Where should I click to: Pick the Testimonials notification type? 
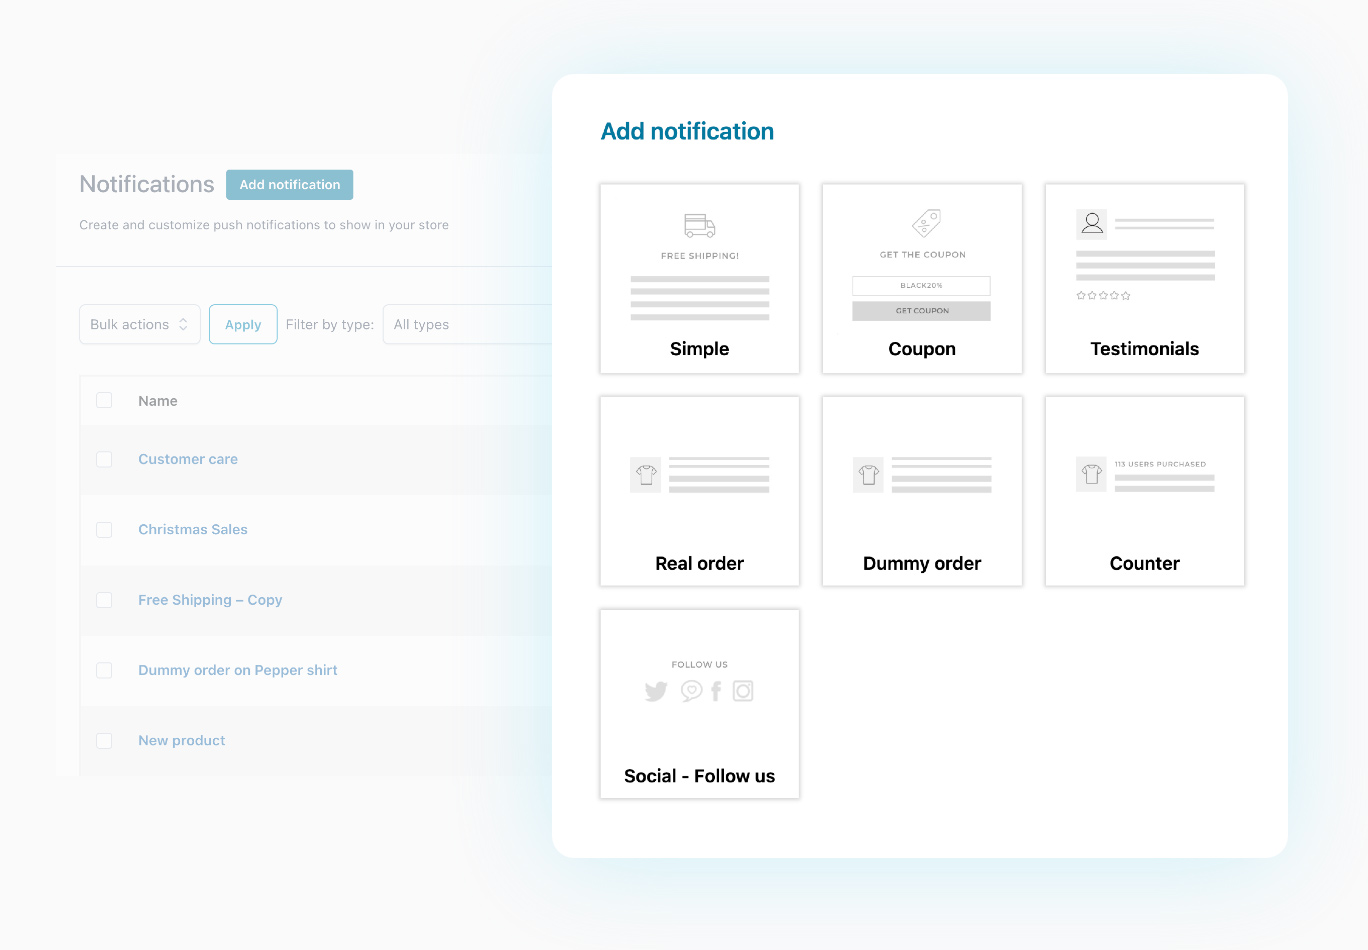pyautogui.click(x=1145, y=279)
